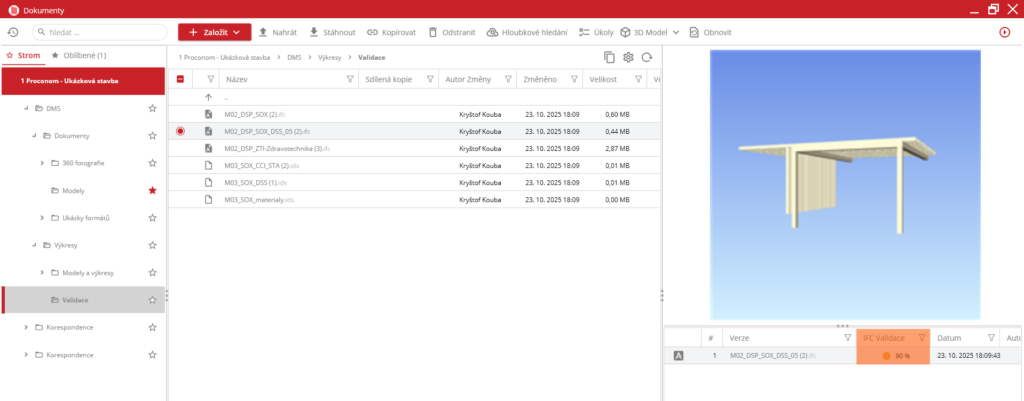Open the settings gear above file list
Screen dimensions: 1024x401
click(x=628, y=57)
